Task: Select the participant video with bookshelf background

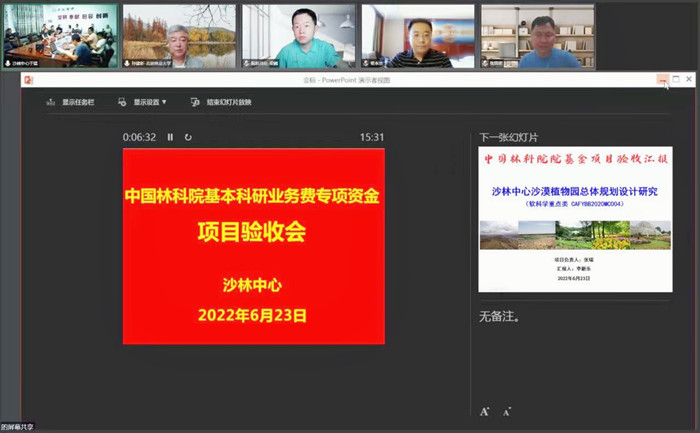Action: (x=538, y=37)
